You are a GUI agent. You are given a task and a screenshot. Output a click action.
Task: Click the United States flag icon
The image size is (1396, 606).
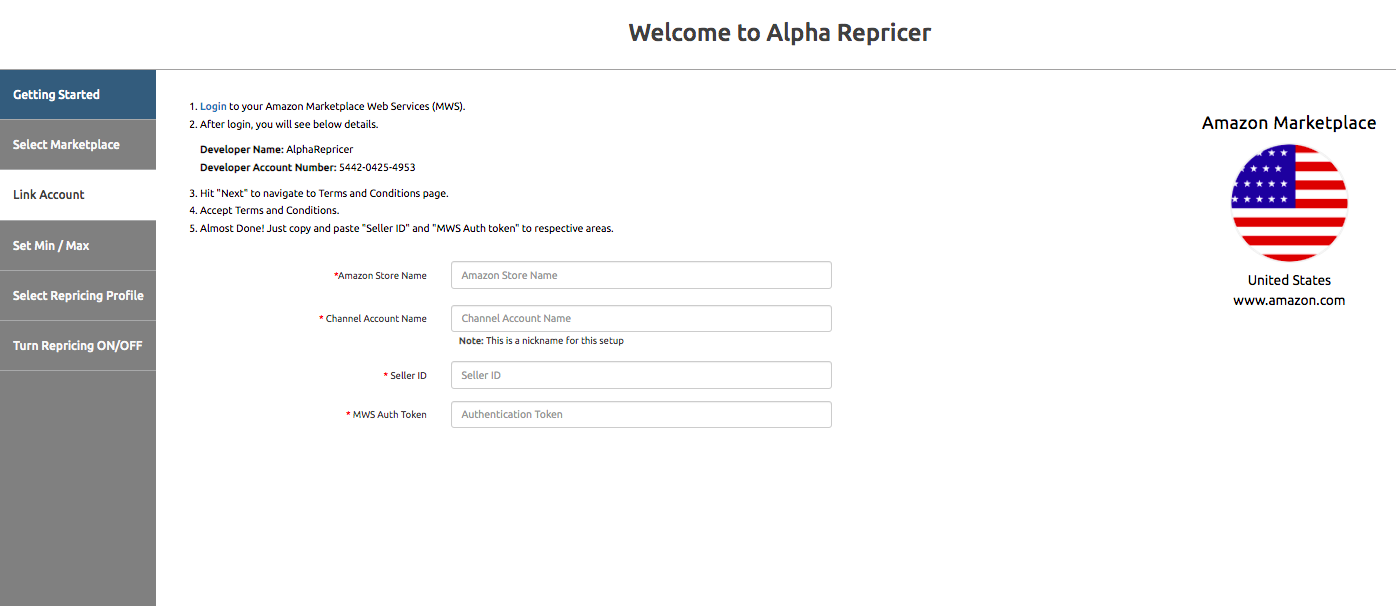pos(1289,203)
